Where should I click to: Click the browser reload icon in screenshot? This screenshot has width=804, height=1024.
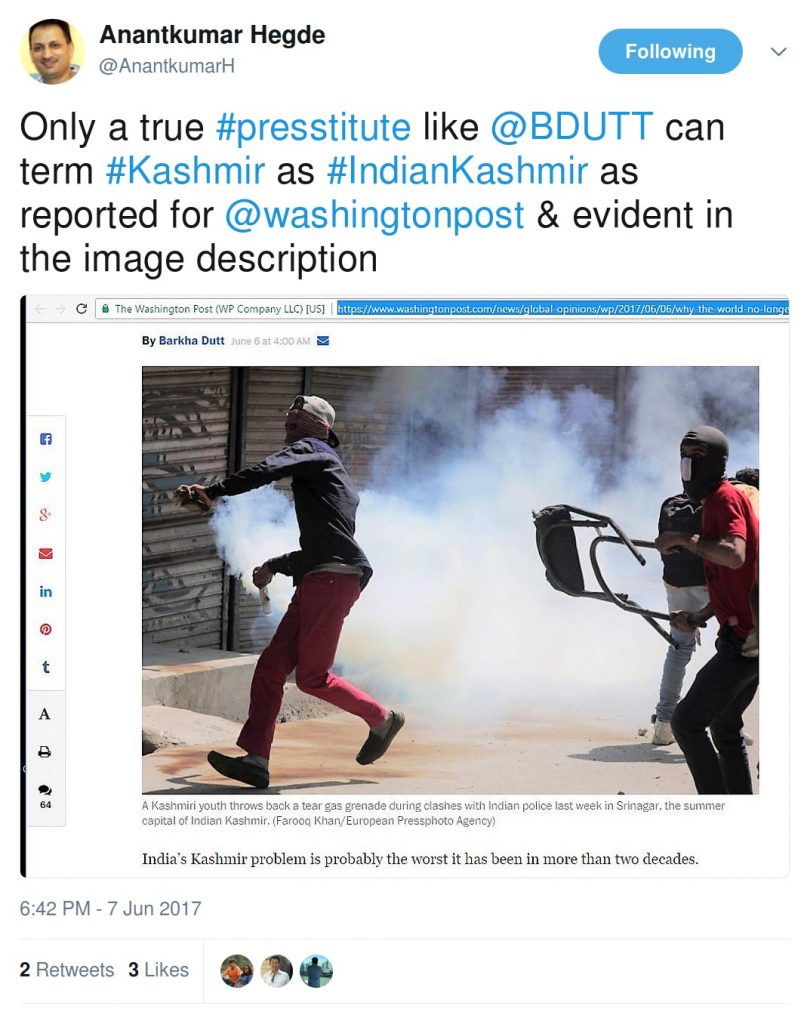[x=82, y=308]
